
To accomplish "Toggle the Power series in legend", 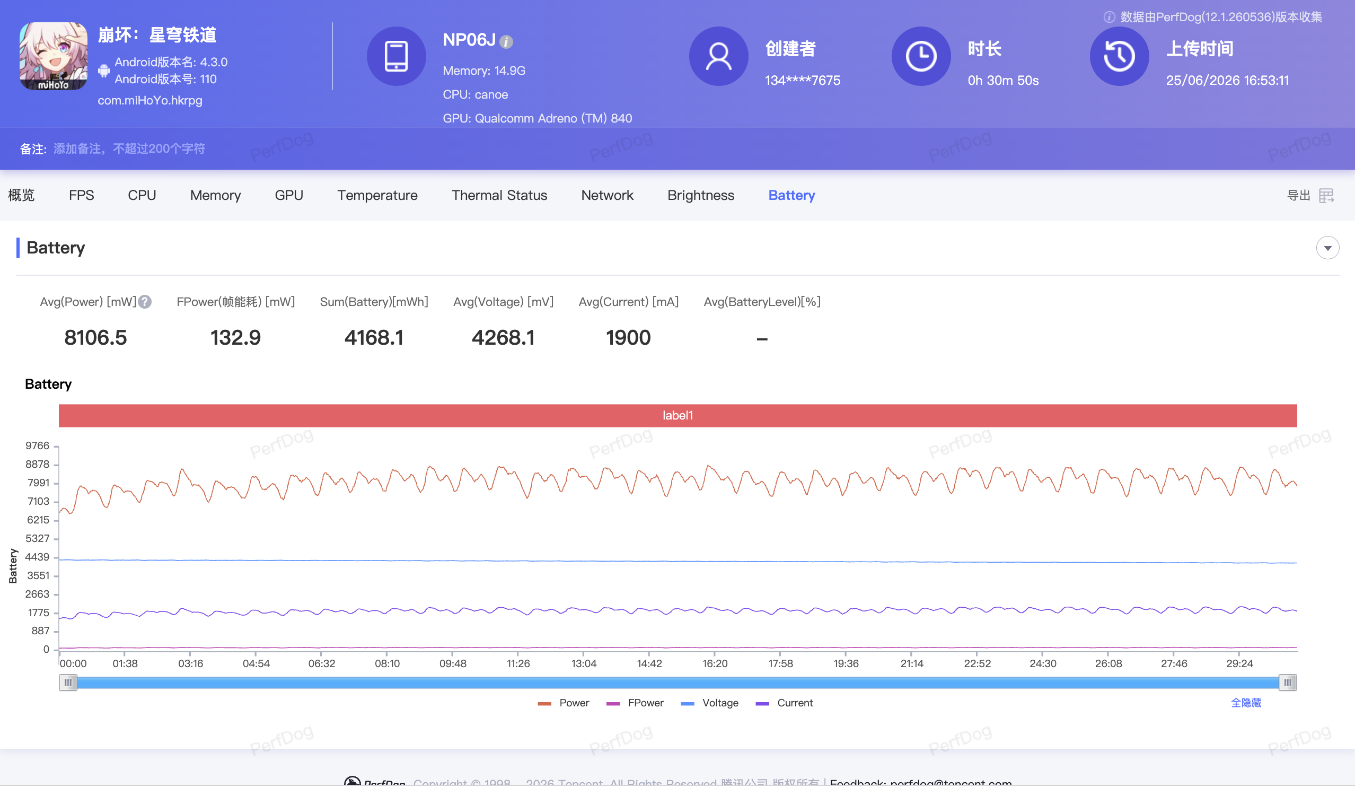I will [564, 703].
